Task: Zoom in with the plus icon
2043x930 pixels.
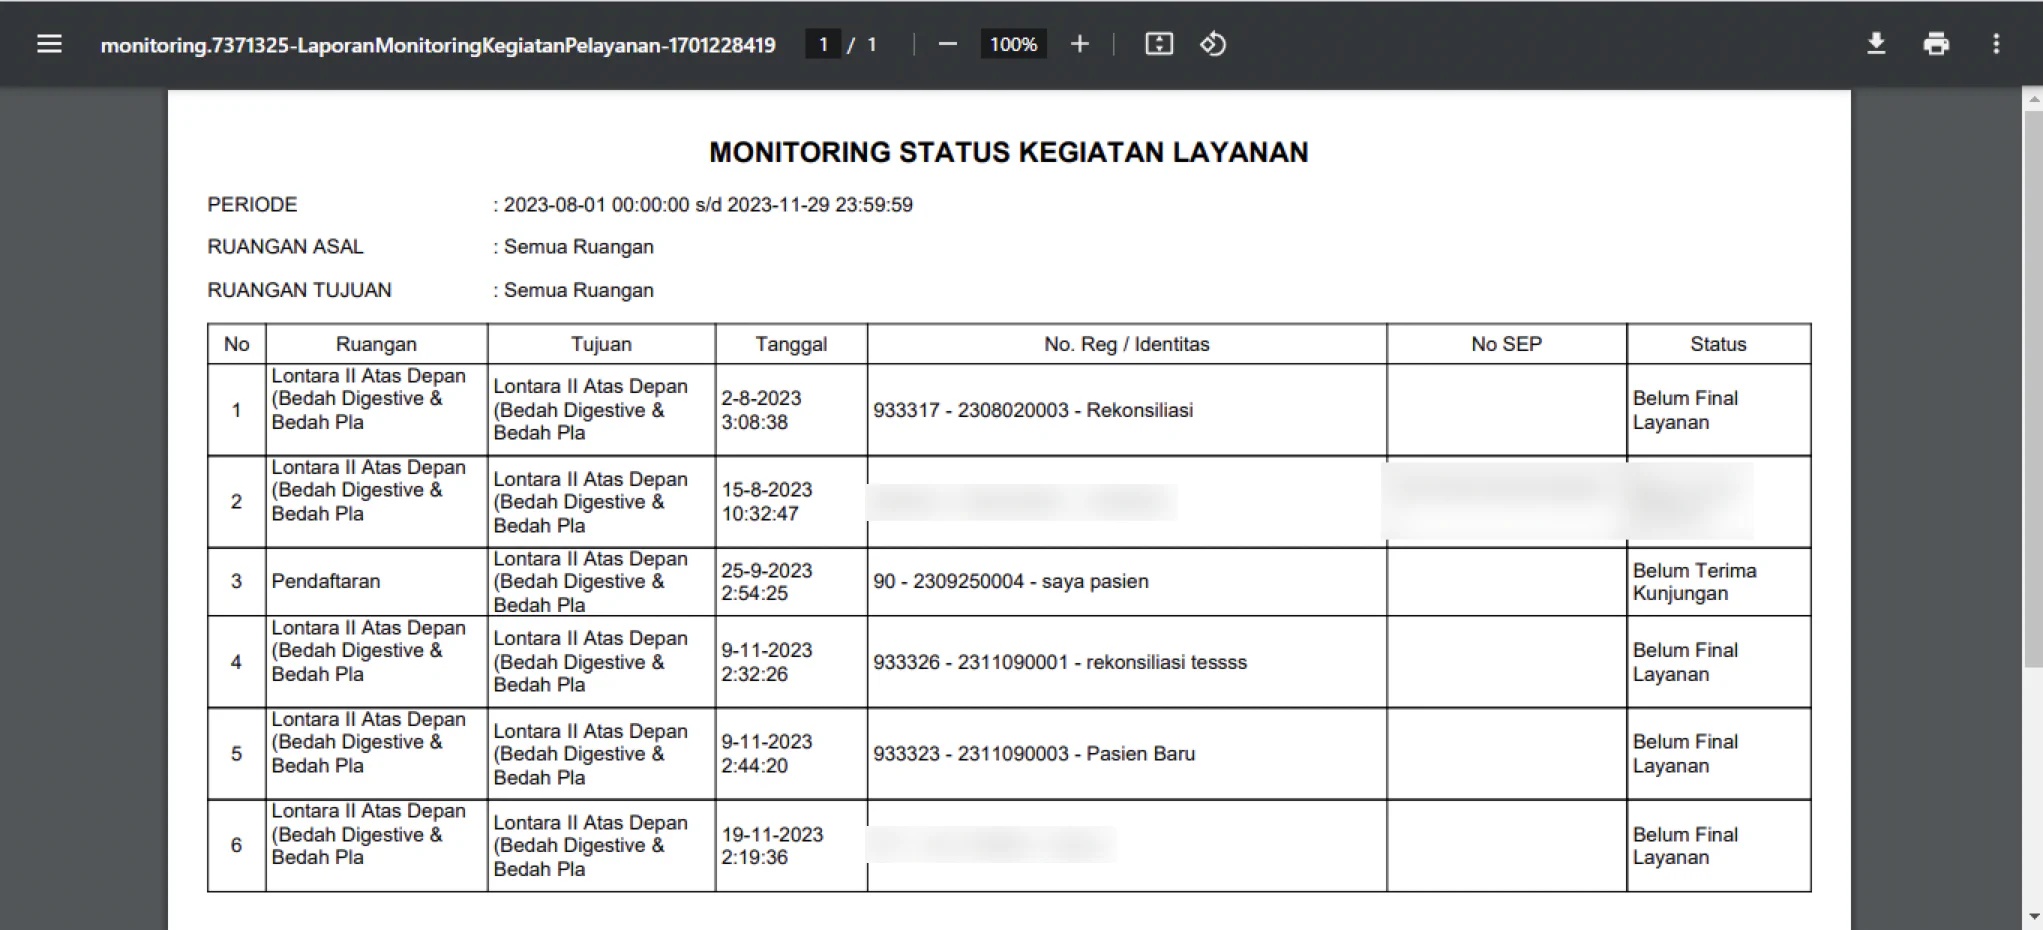Action: [x=1079, y=44]
